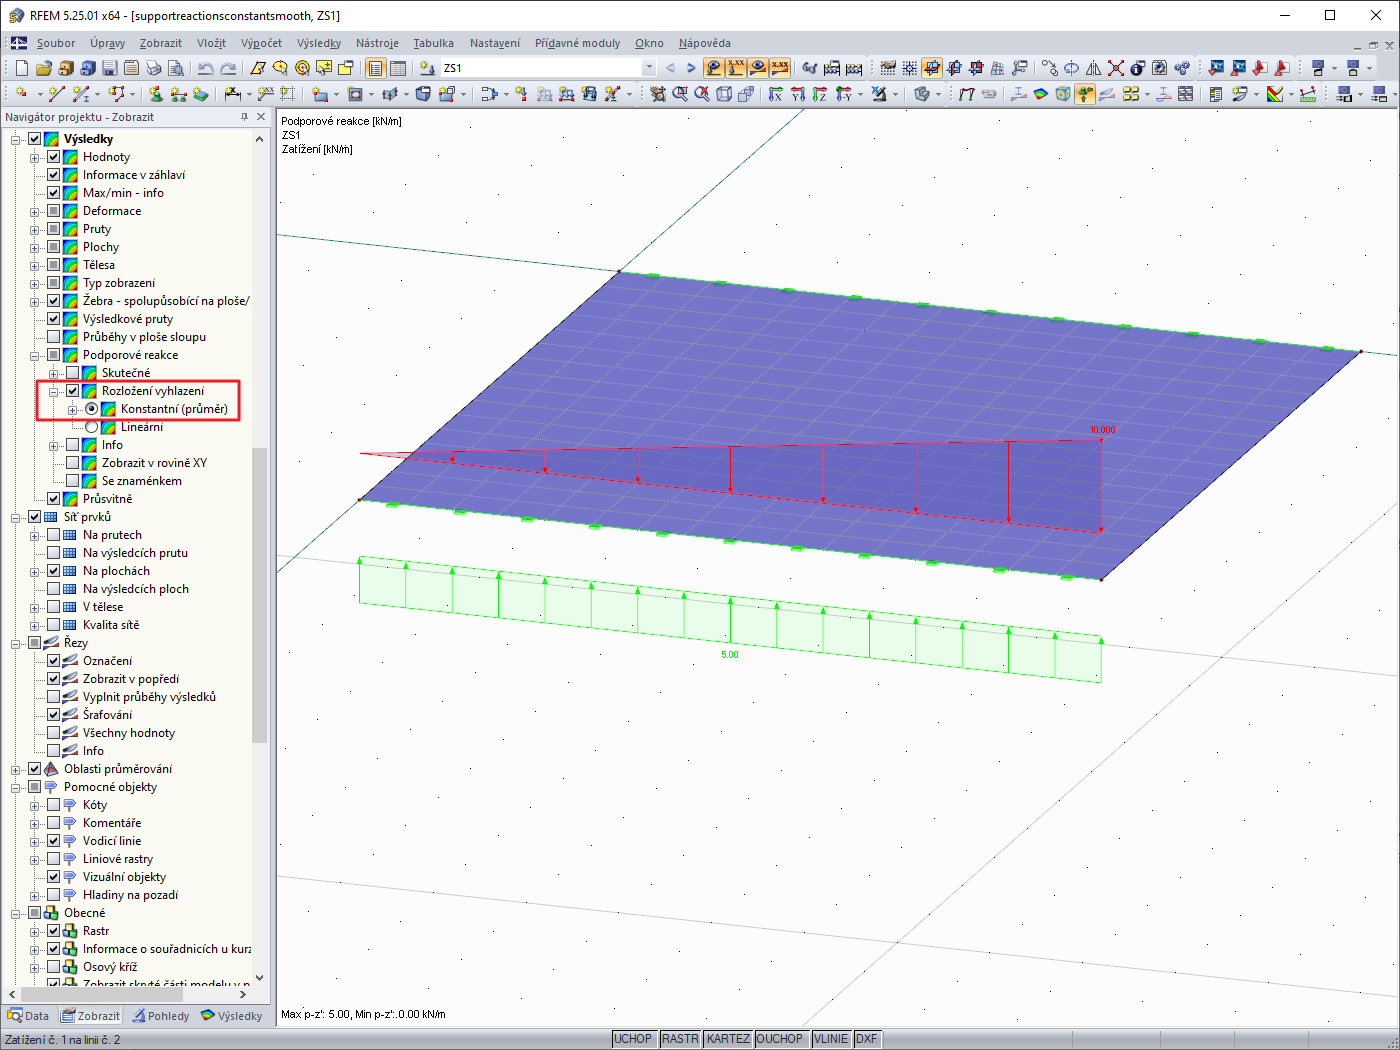View model in X direction
The image size is (1400, 1050).
click(776, 94)
